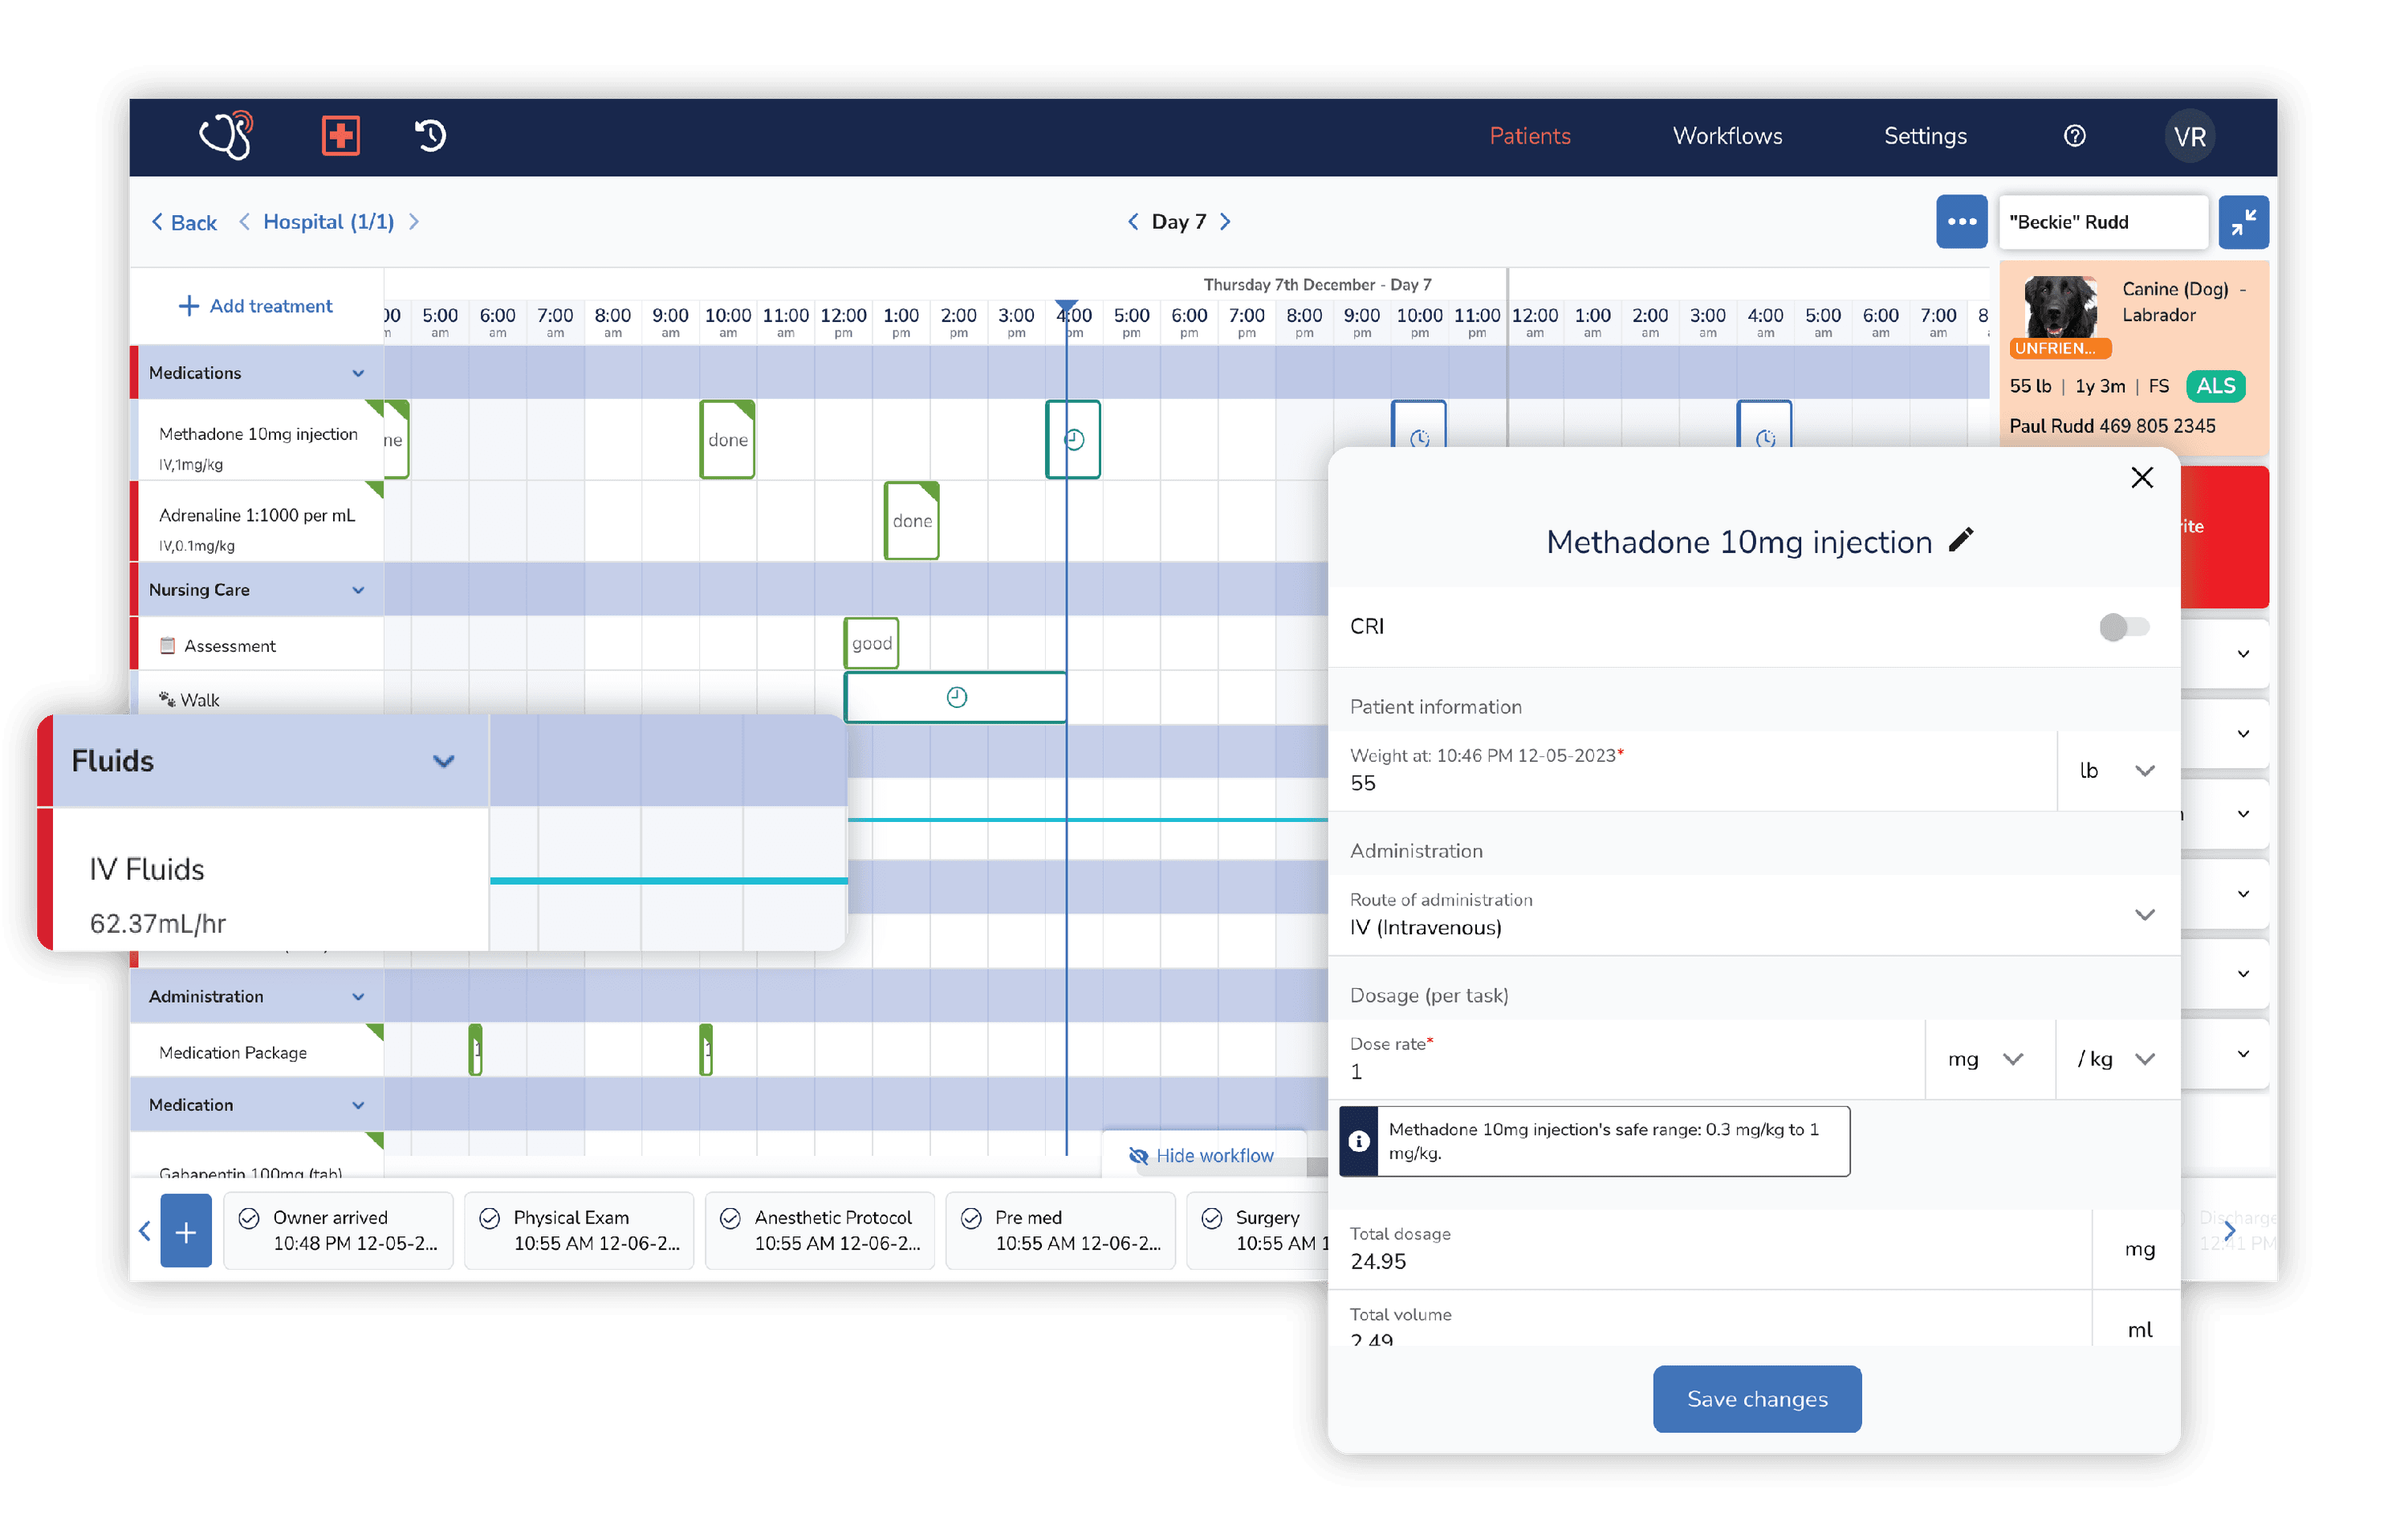Click Save changes button
The width and height of the screenshot is (2408, 1534).
1757,1399
